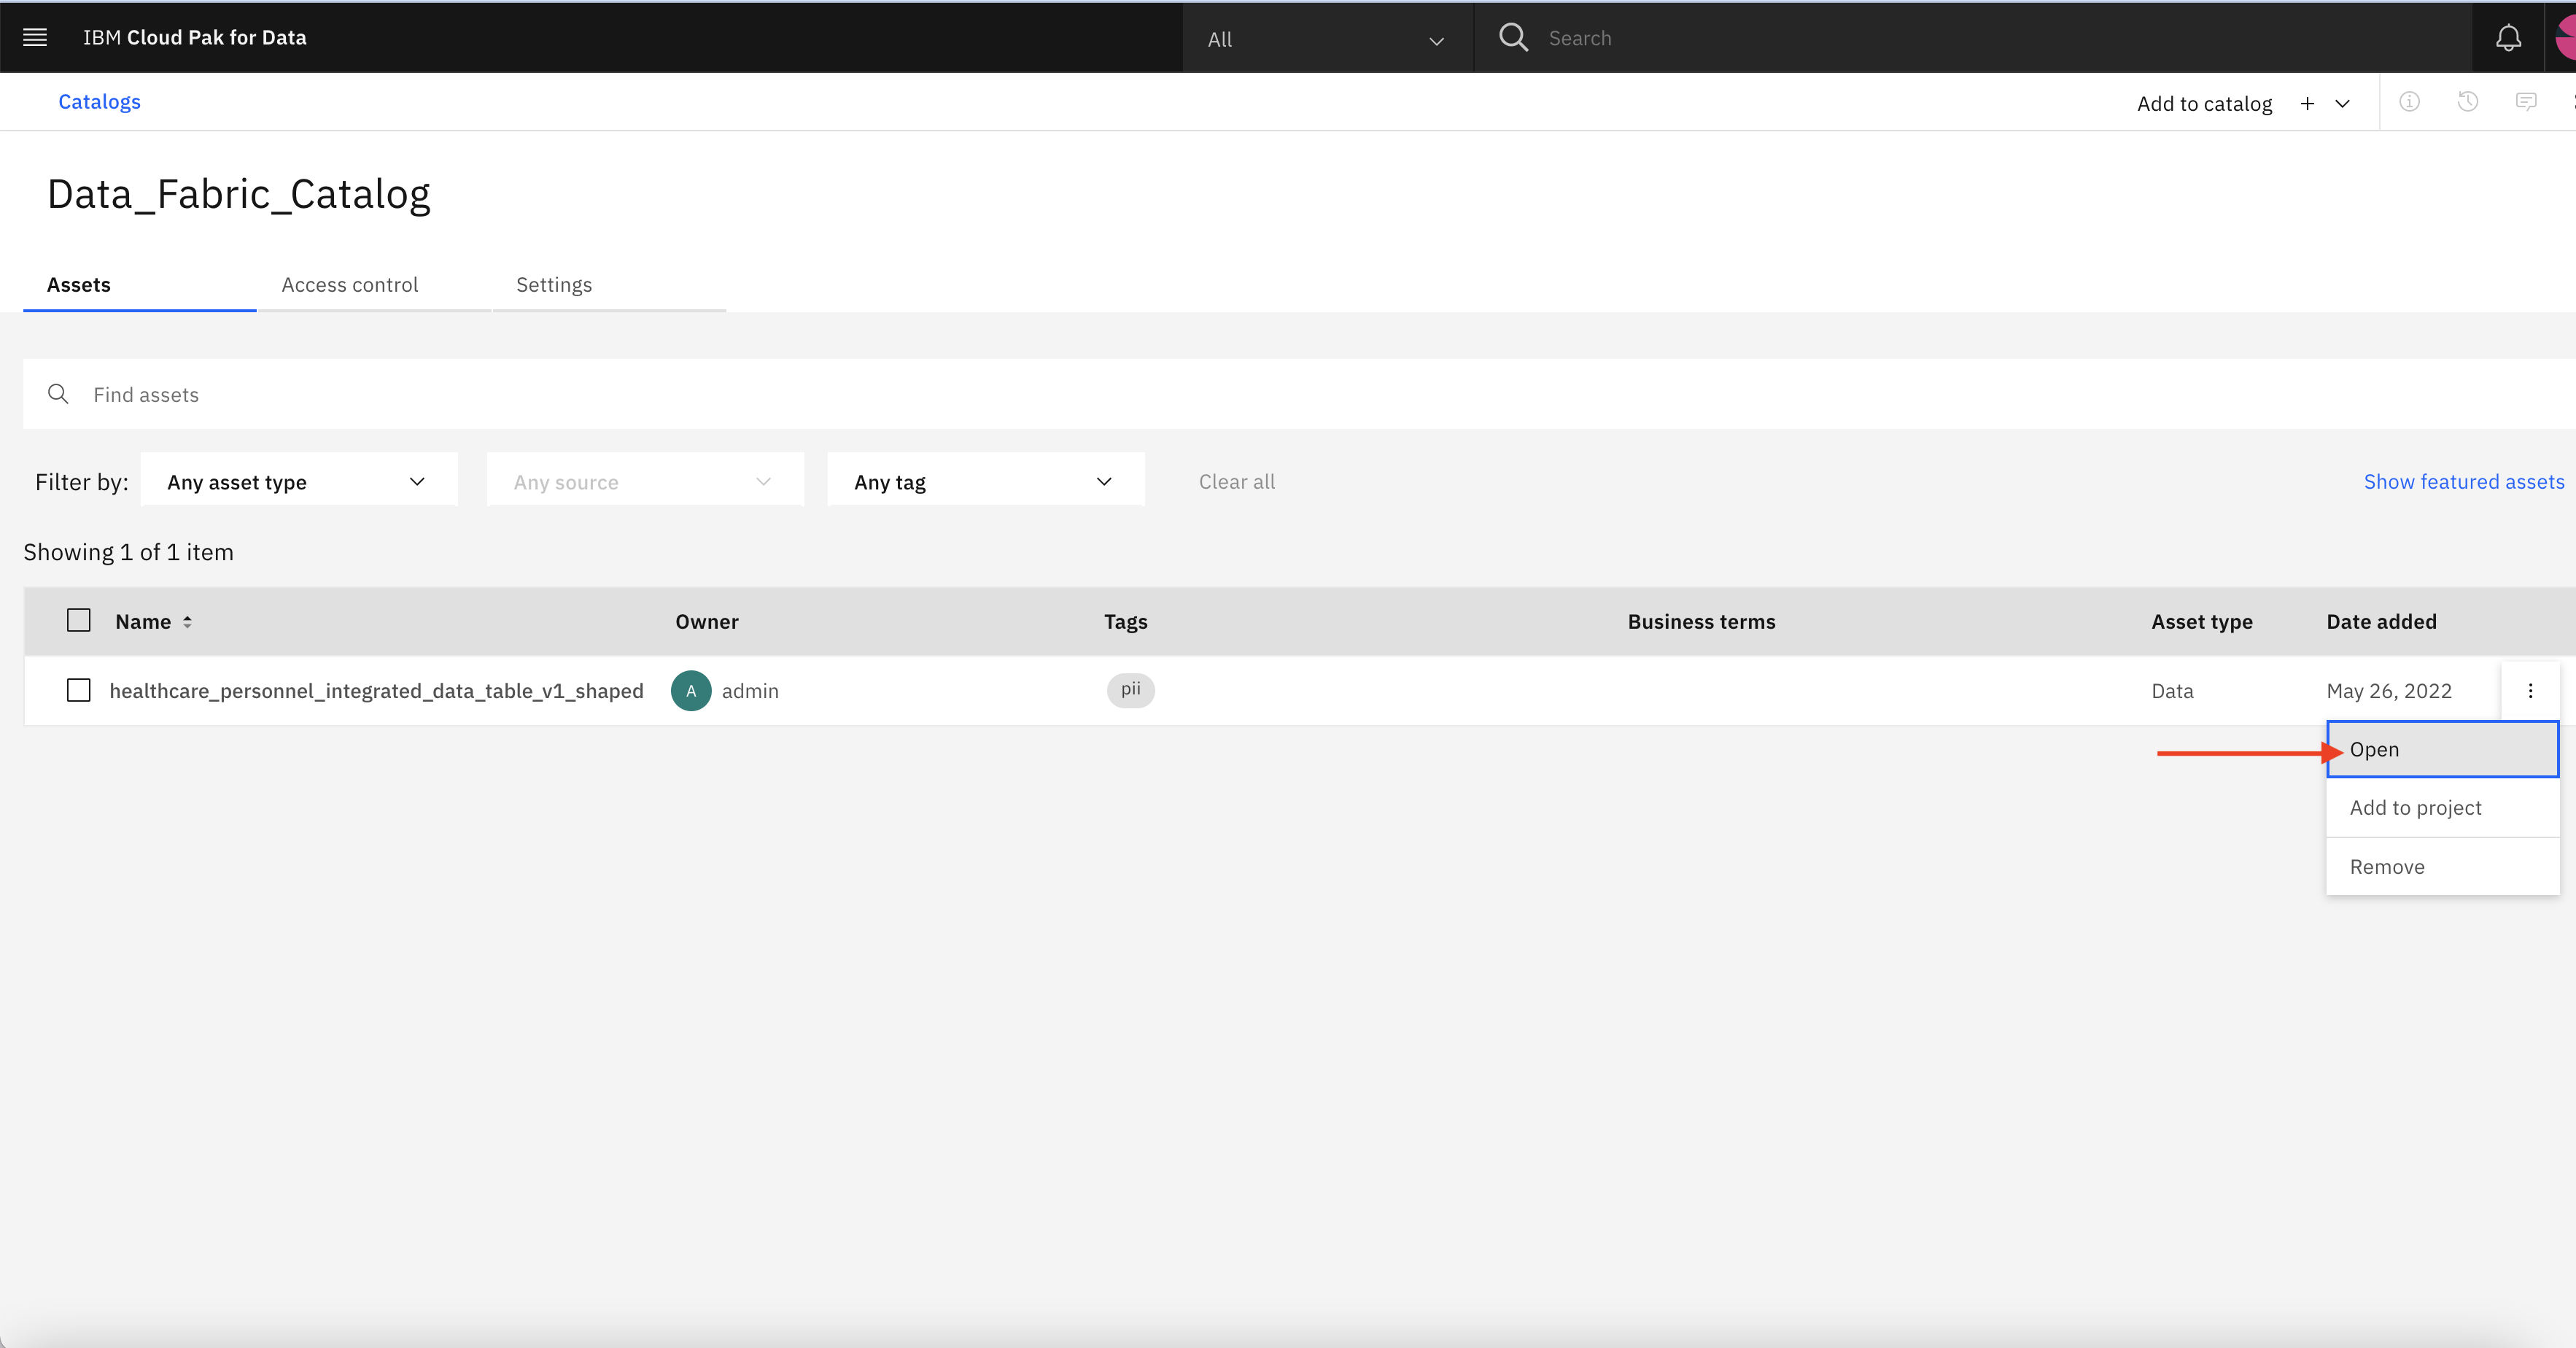Open the hamburger navigation menu

pyautogui.click(x=35, y=38)
